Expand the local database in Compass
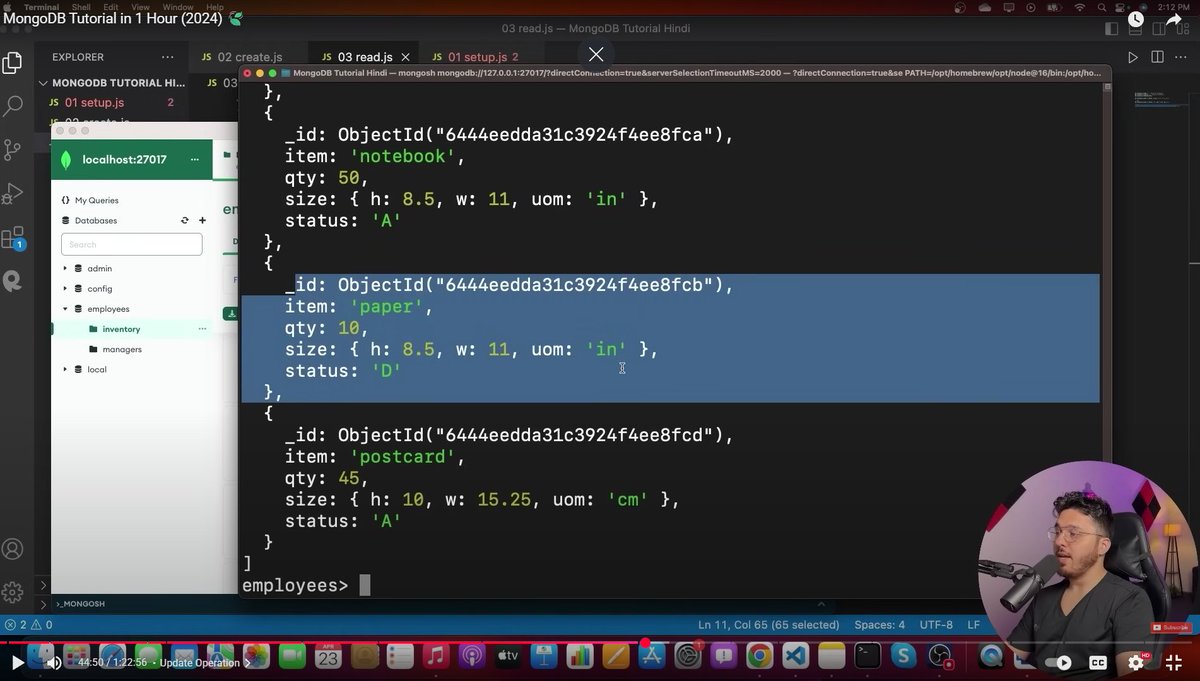This screenshot has height=681, width=1200. [65, 369]
